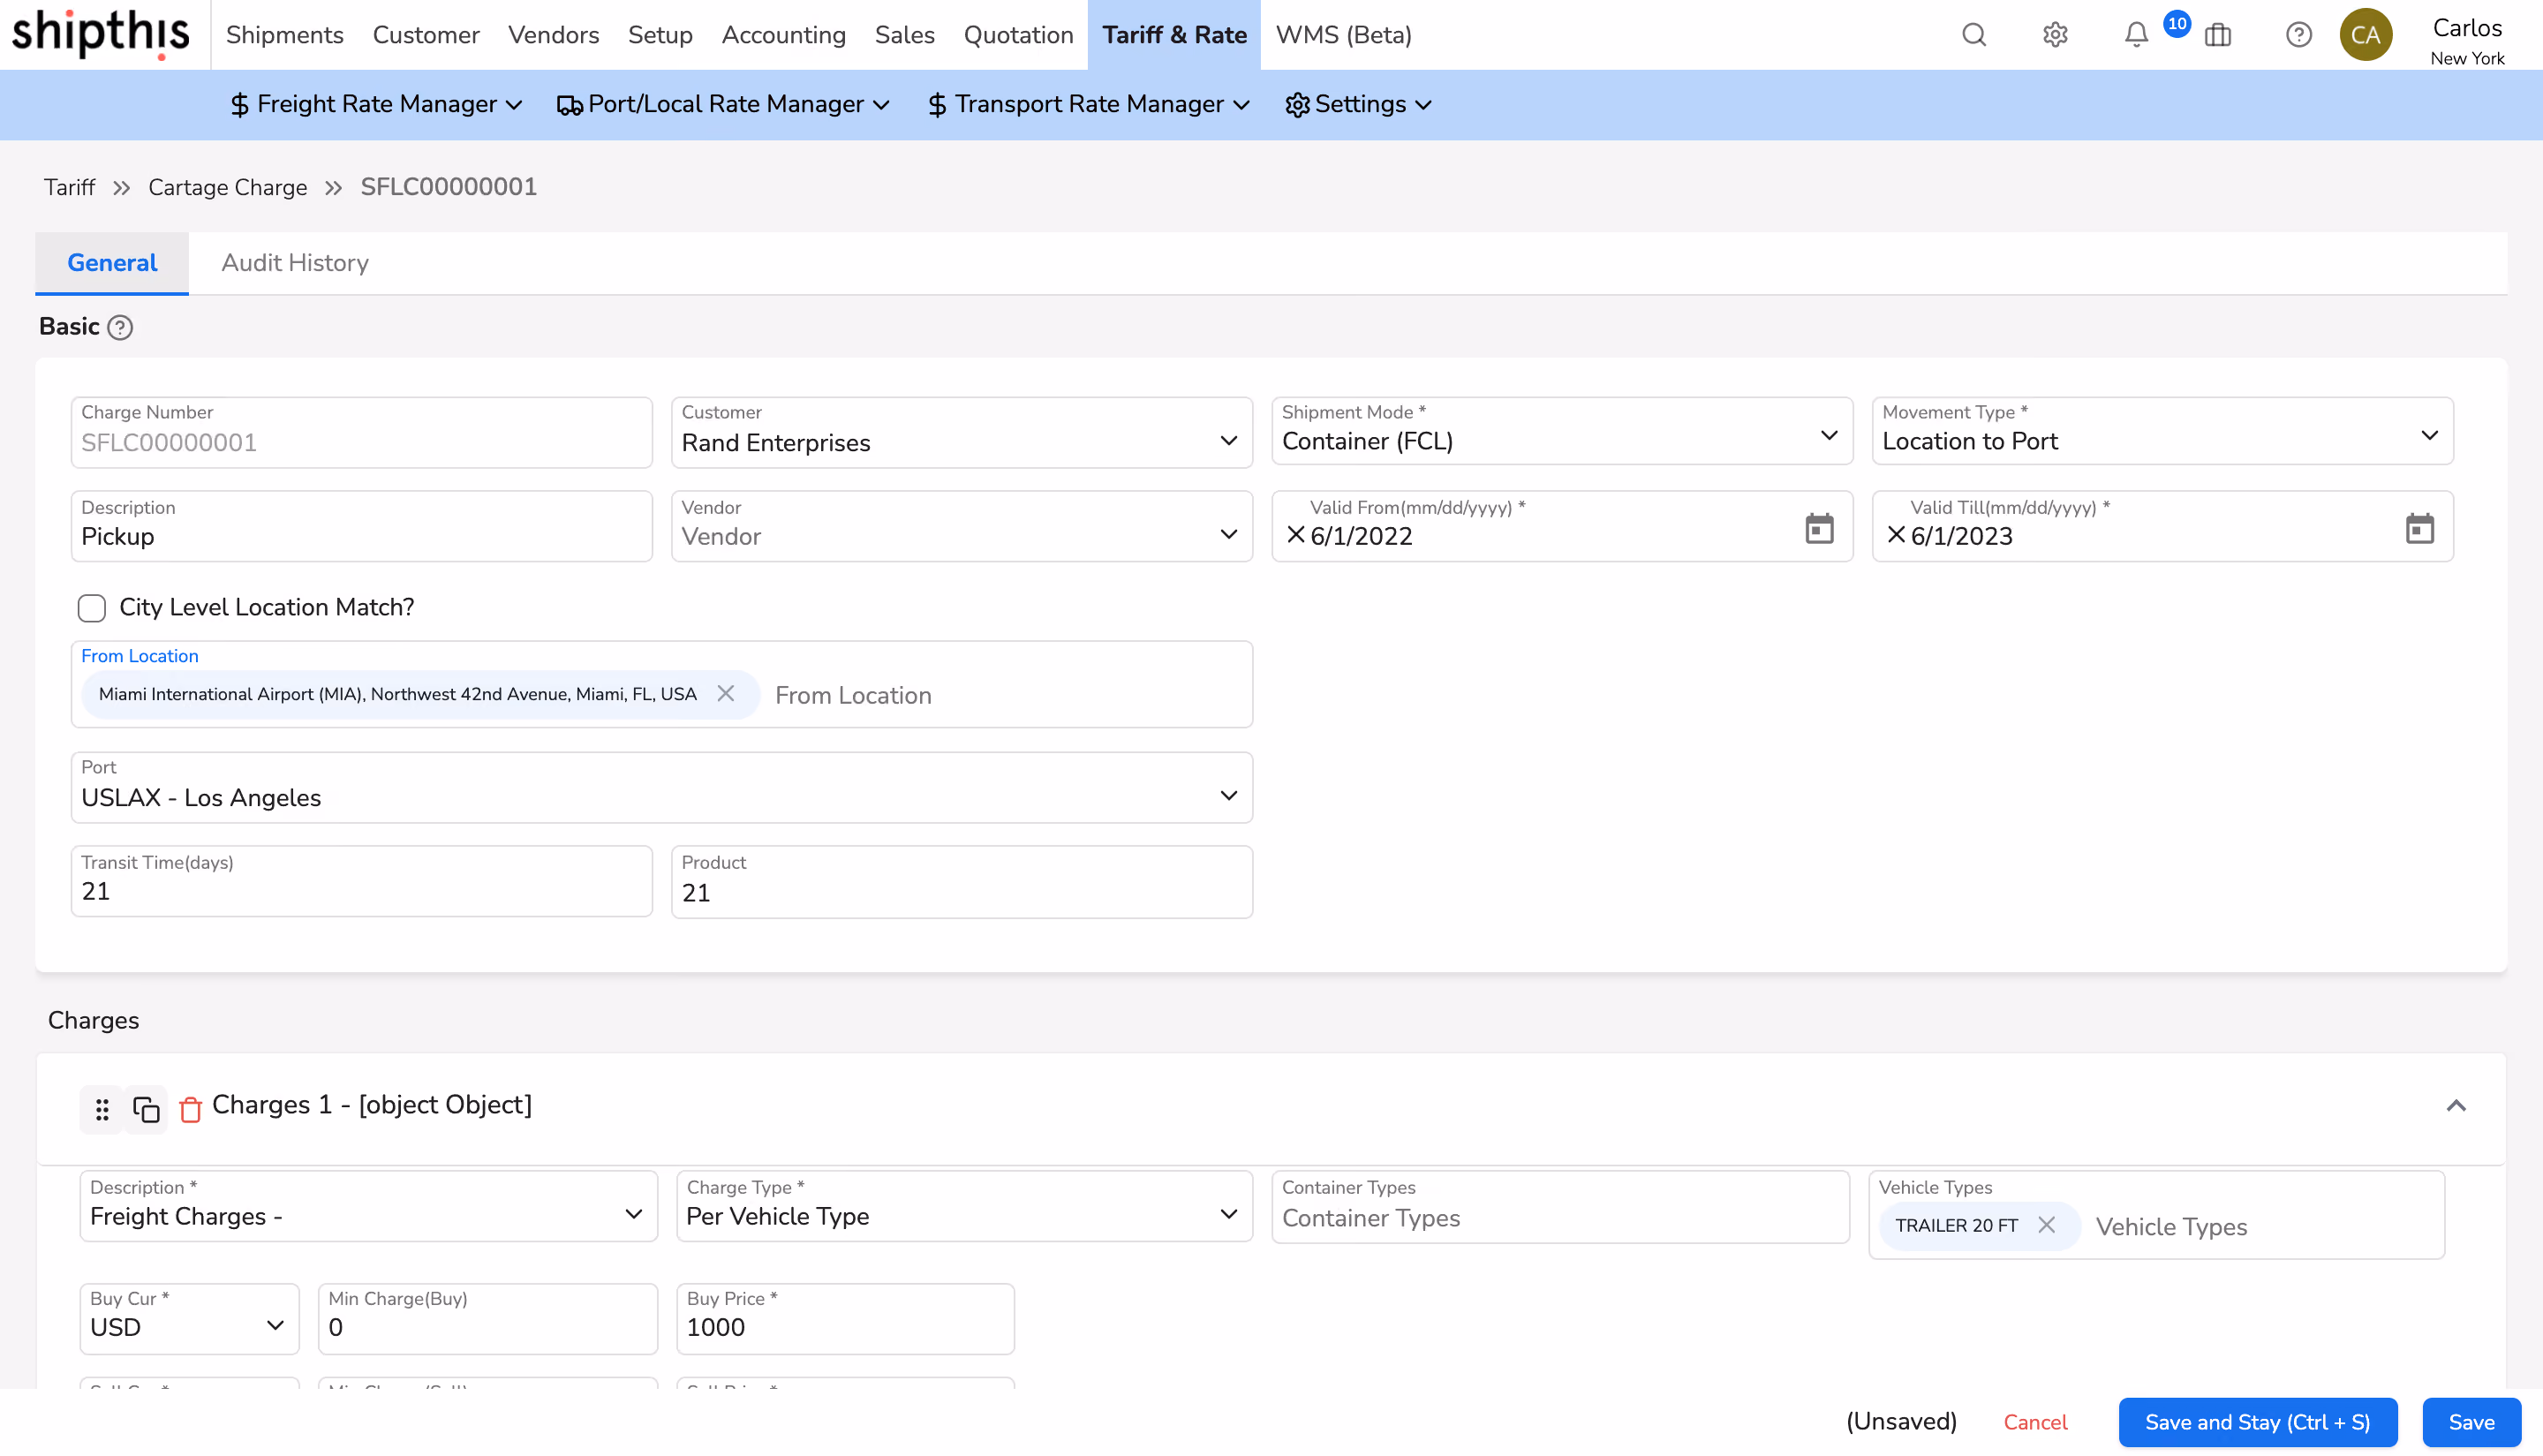This screenshot has height=1456, width=2543.
Task: Open the WMS (Beta) menu
Action: (x=1343, y=35)
